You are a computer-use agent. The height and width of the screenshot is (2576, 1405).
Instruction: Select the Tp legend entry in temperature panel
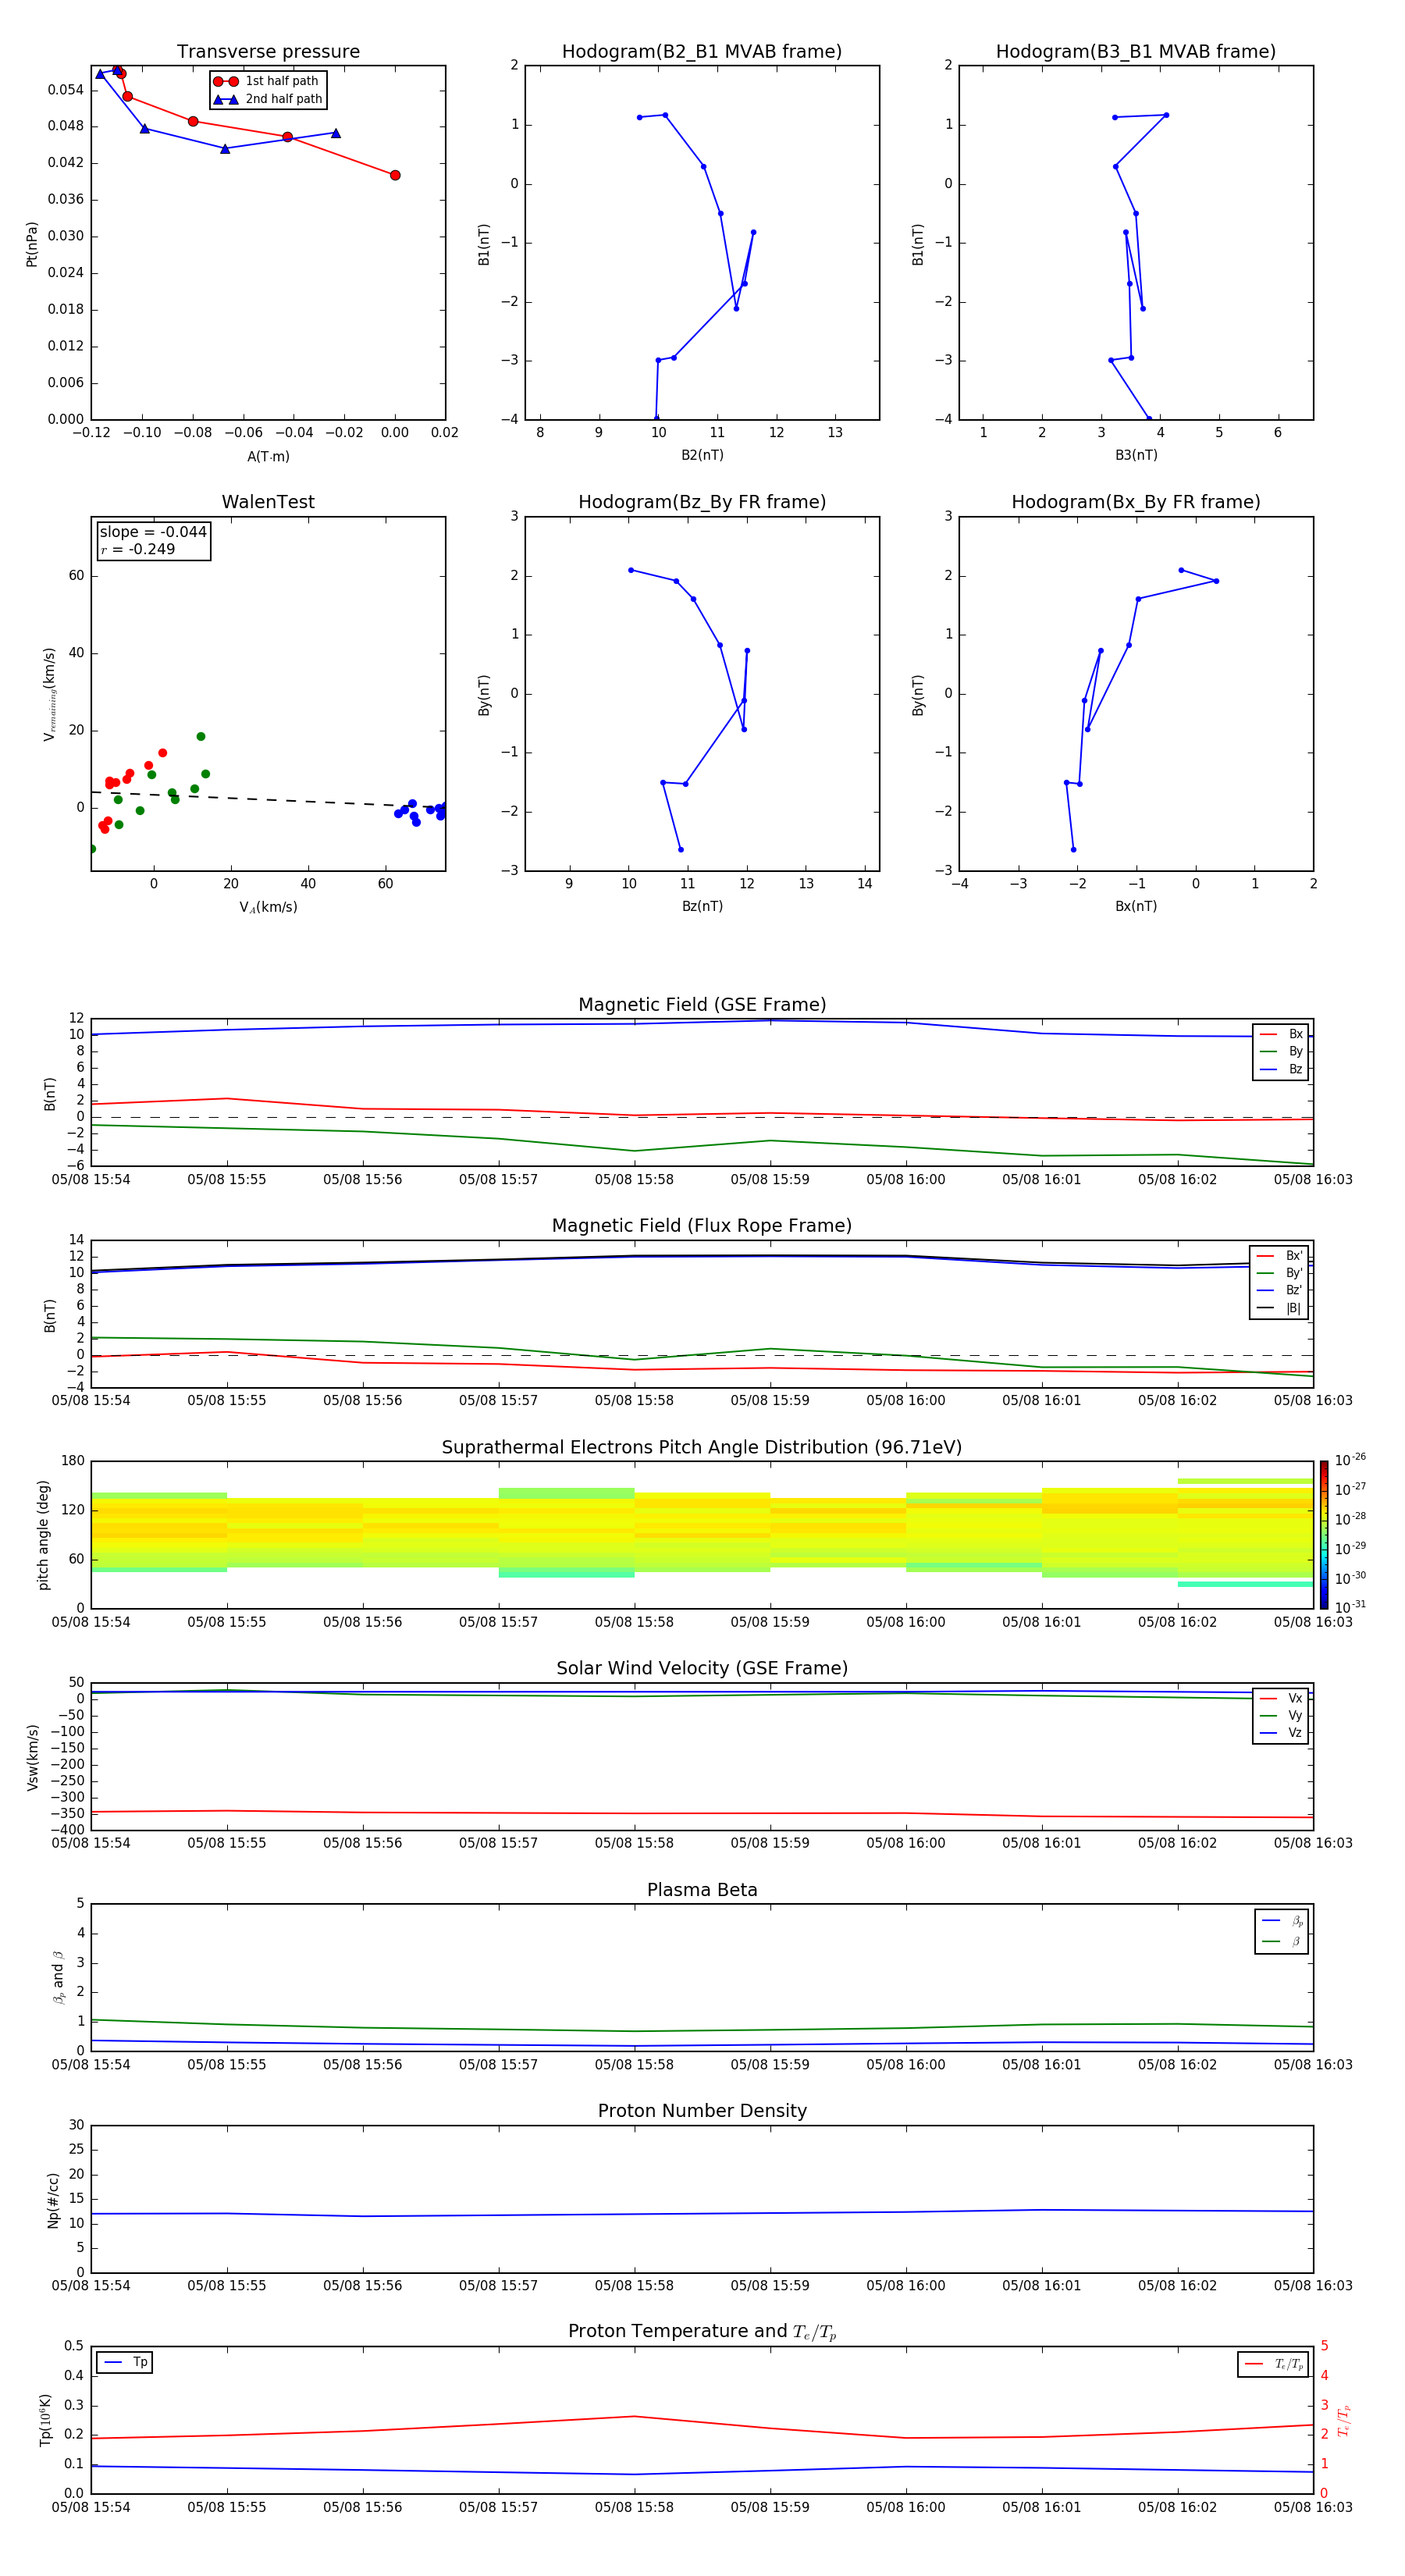tap(125, 2362)
